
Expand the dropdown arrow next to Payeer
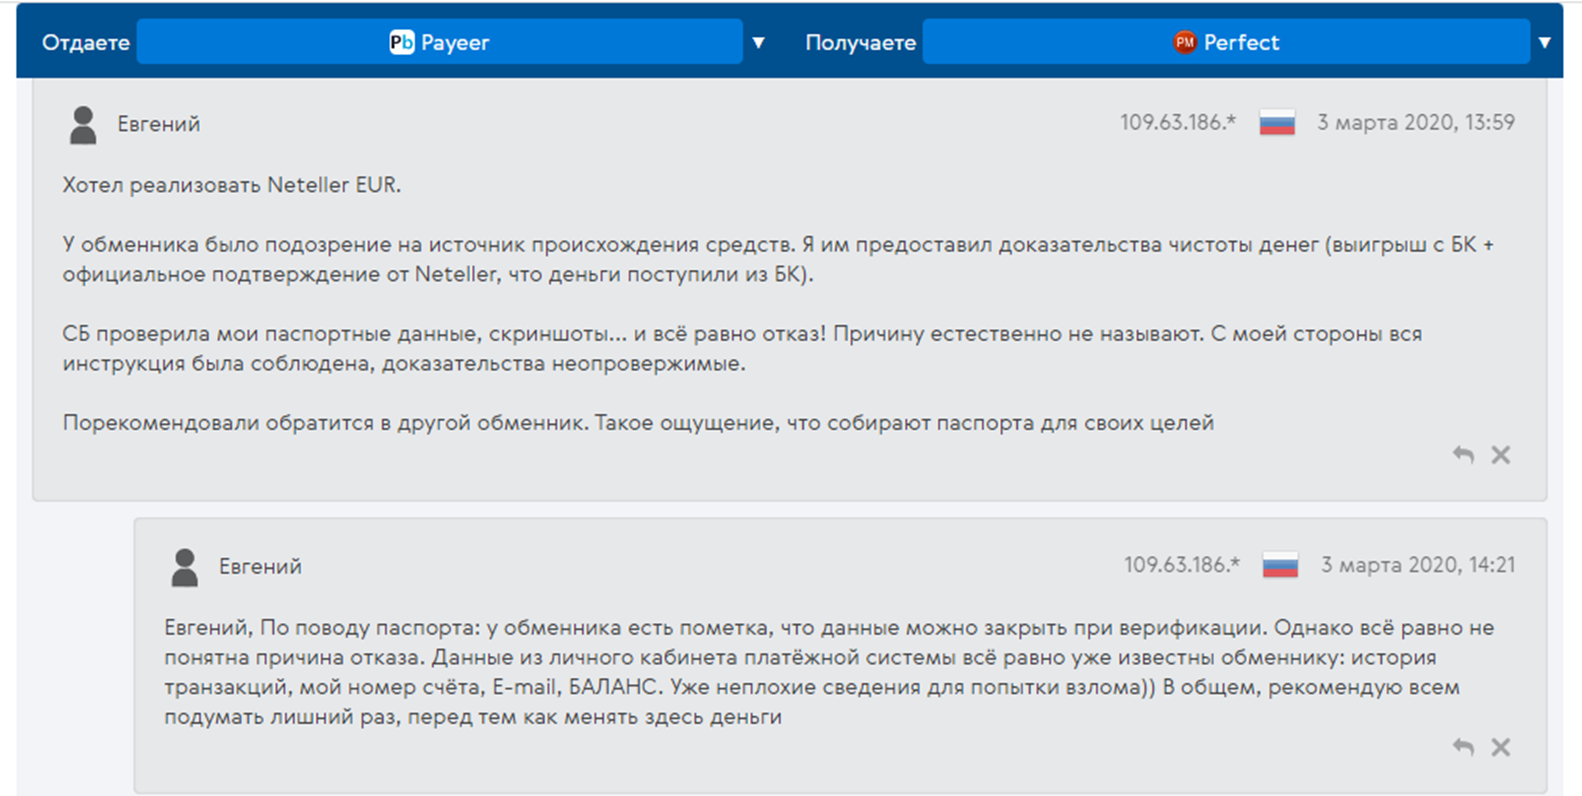pos(758,42)
